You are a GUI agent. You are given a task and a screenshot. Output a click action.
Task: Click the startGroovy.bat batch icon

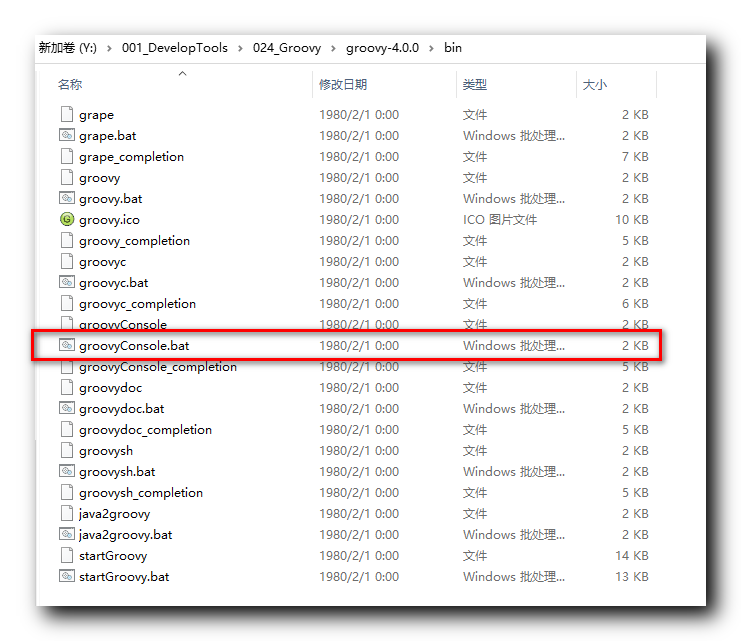click(67, 576)
